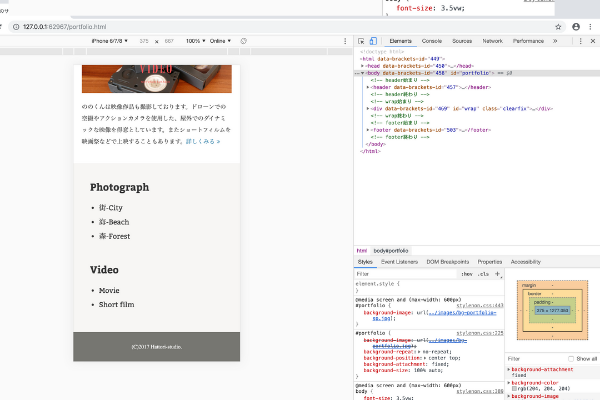Open the Accessibility sub-tab
This screenshot has width=600, height=400.
[x=525, y=262]
